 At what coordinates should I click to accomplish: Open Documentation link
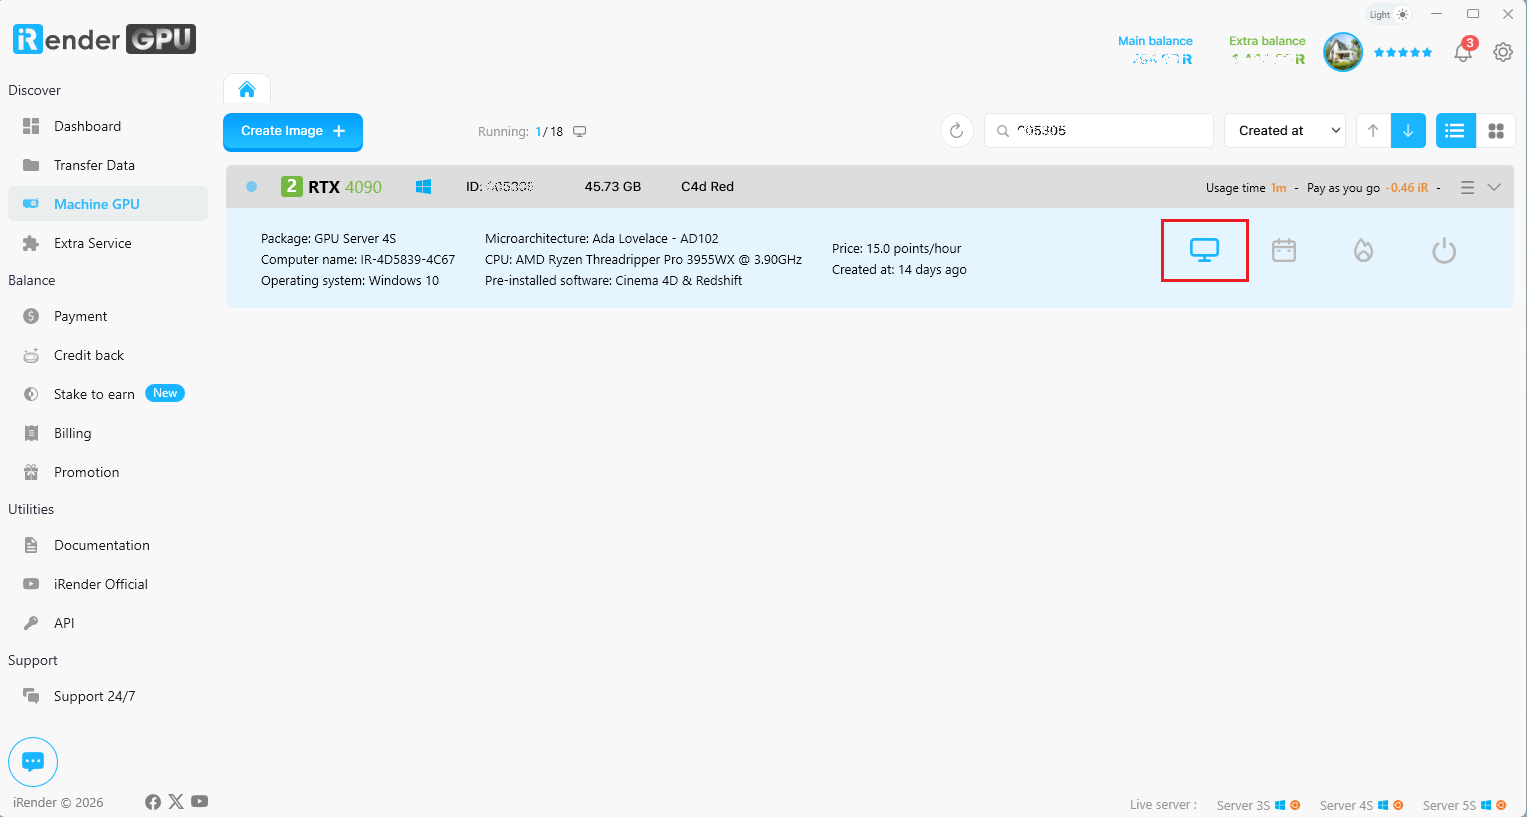pyautogui.click(x=108, y=545)
